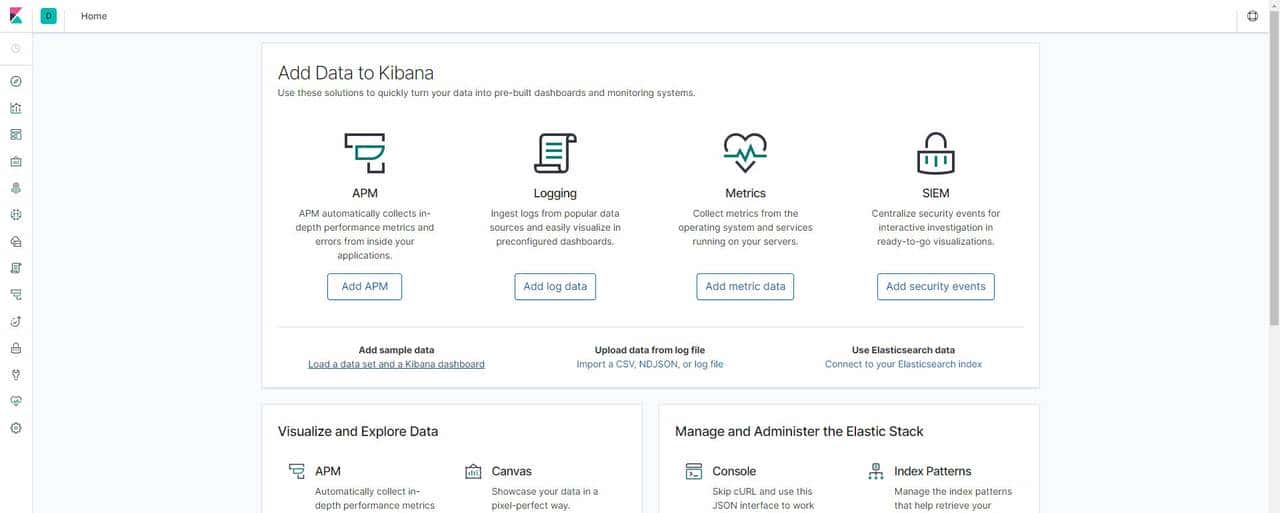Screen dimensions: 1280x513
Task: Open Stack Monitoring heartbeat sidebar icon
Action: coord(16,401)
